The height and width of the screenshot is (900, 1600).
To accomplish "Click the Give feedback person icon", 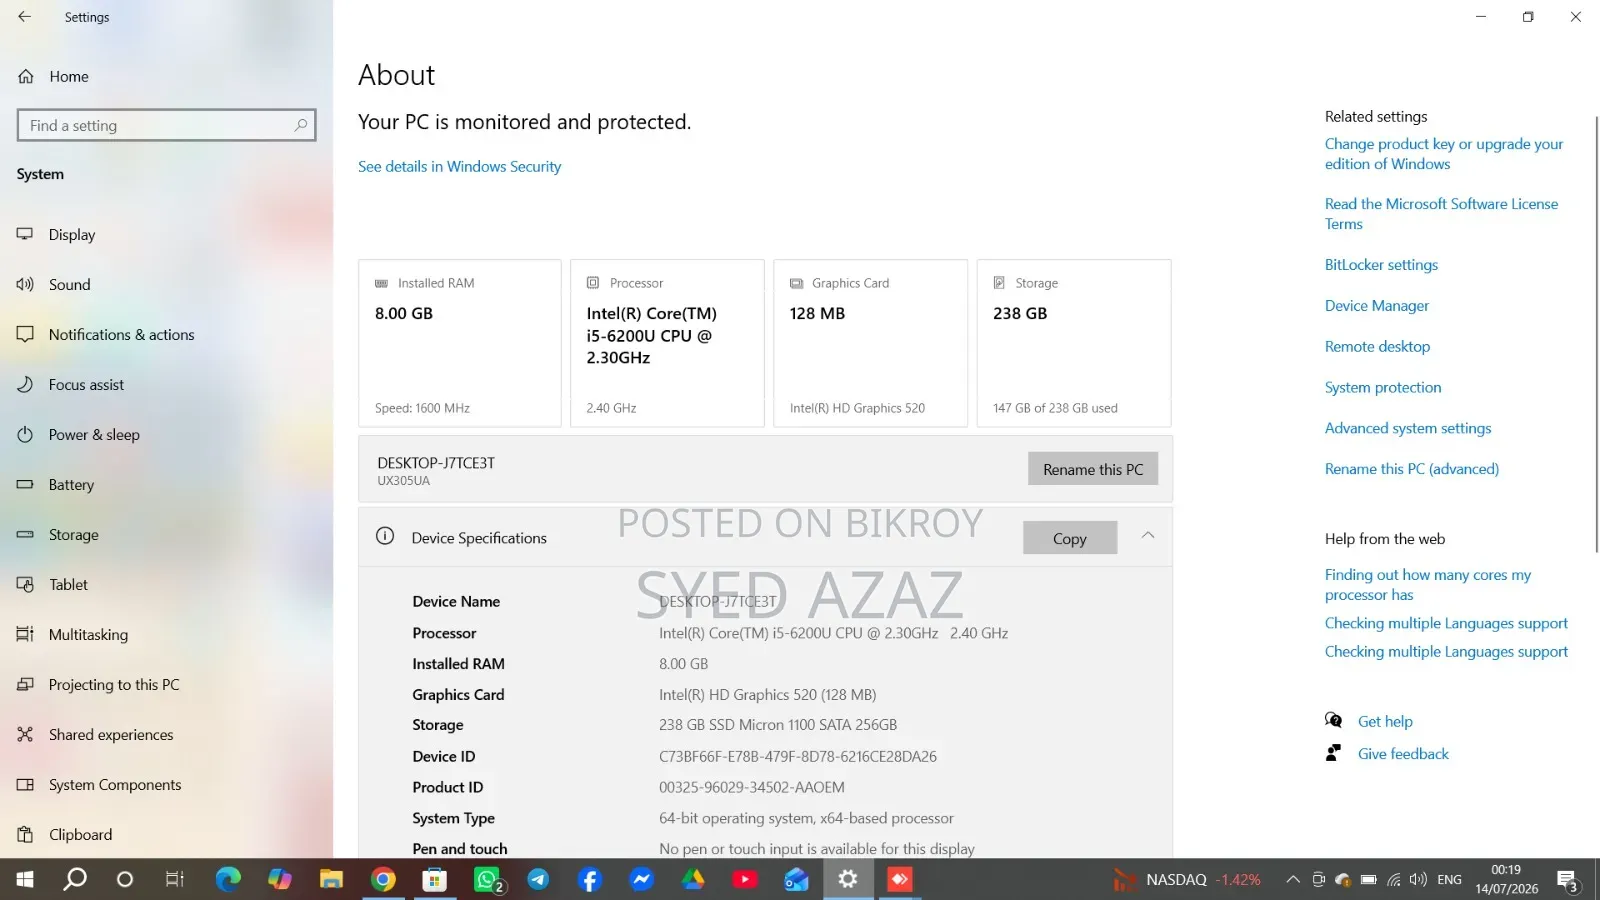I will pos(1333,753).
